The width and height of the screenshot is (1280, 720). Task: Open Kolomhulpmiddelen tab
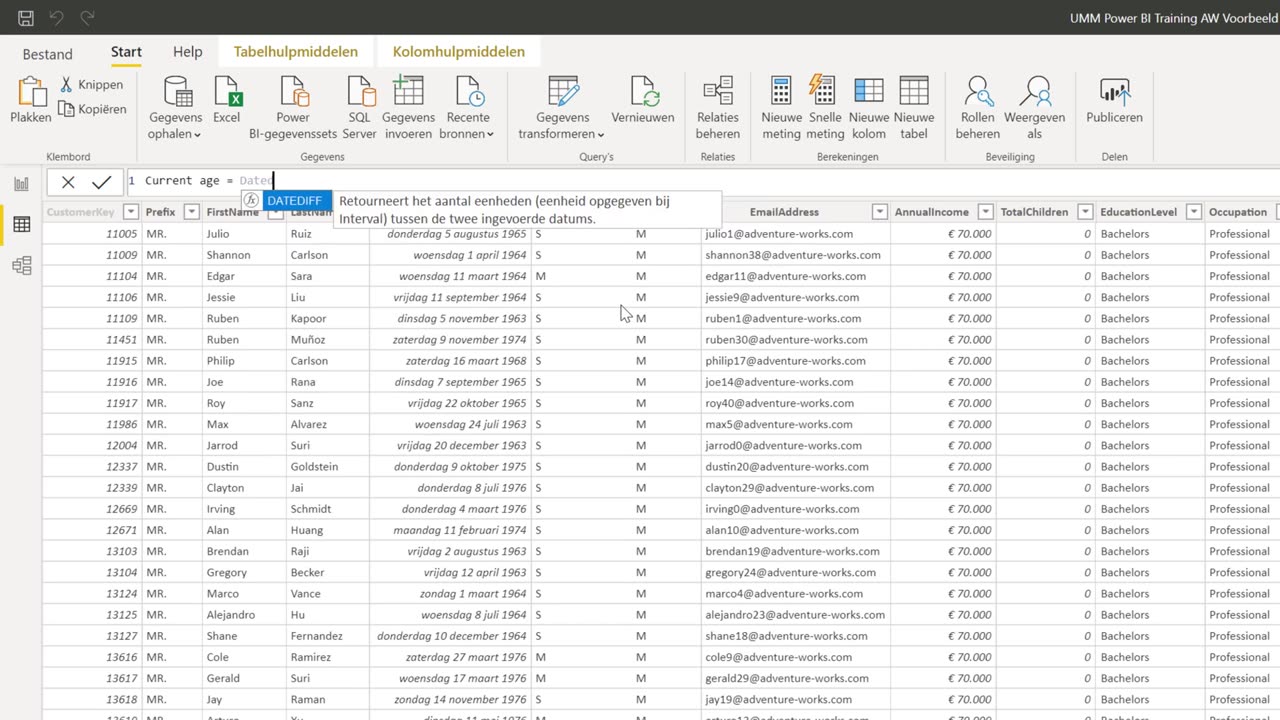(x=459, y=52)
